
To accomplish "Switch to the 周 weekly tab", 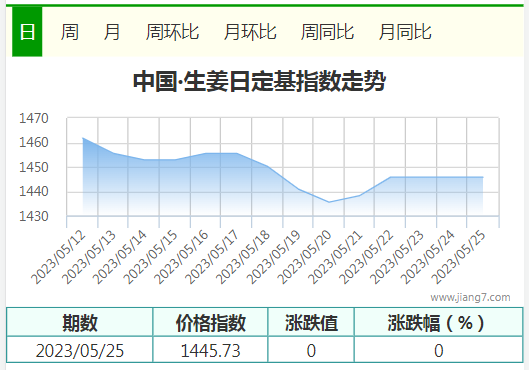I will click(70, 32).
